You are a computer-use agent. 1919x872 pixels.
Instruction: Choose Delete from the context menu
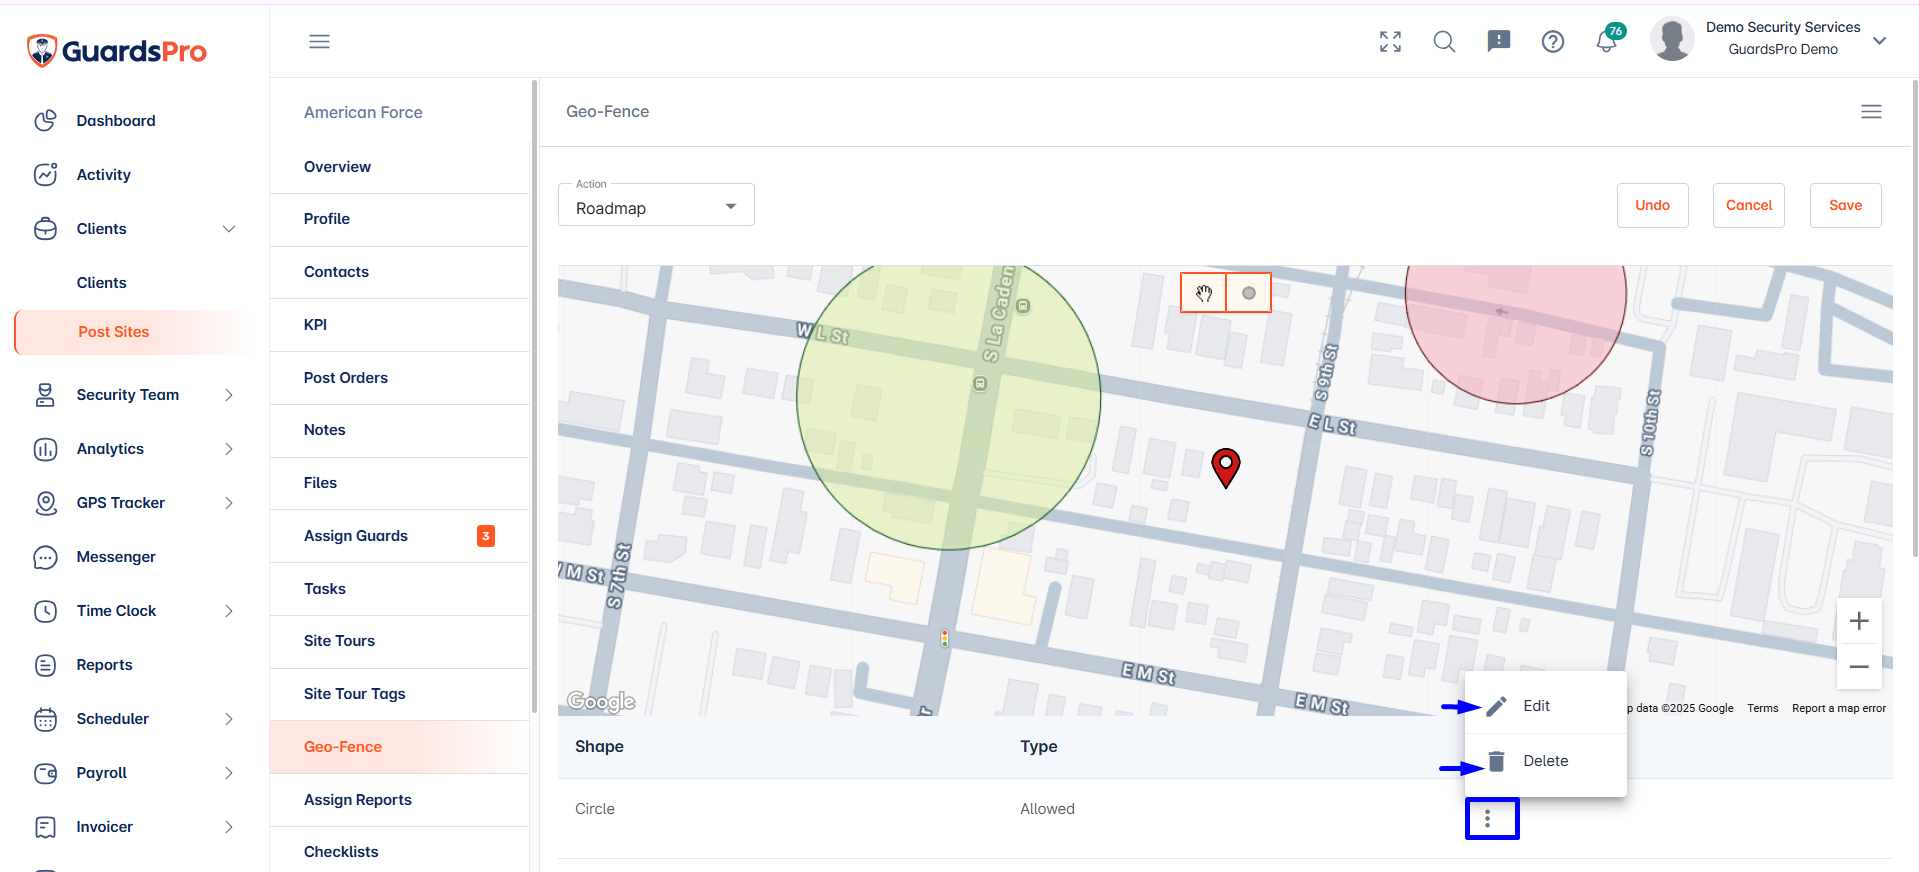click(1546, 761)
